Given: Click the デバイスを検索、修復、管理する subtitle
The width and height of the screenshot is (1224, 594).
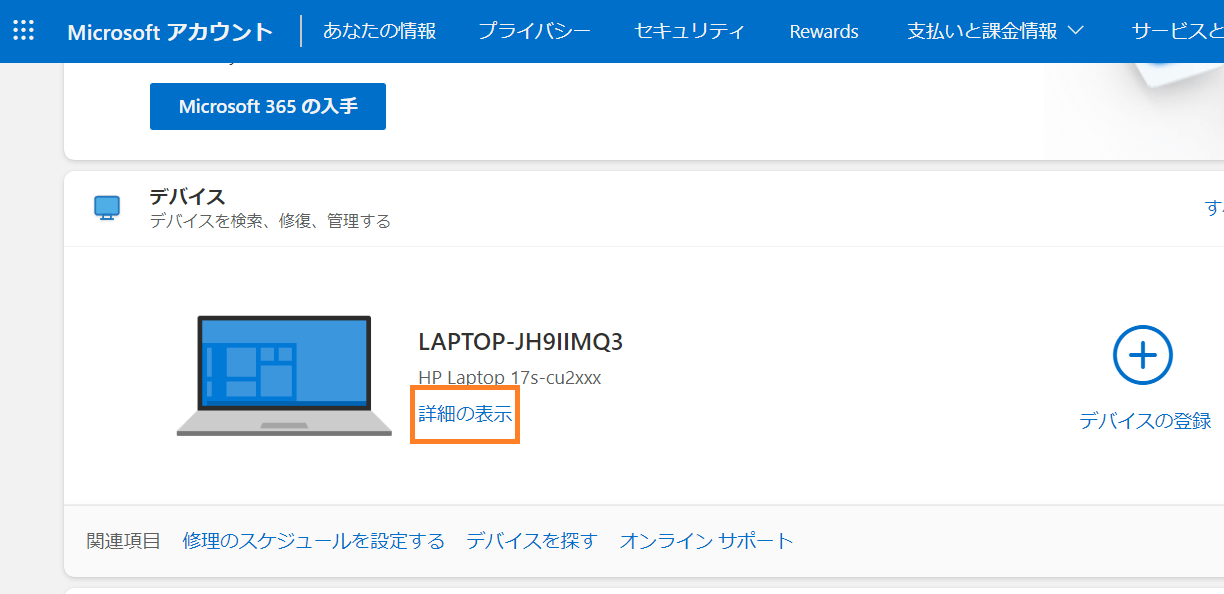Looking at the screenshot, I should pos(270,221).
